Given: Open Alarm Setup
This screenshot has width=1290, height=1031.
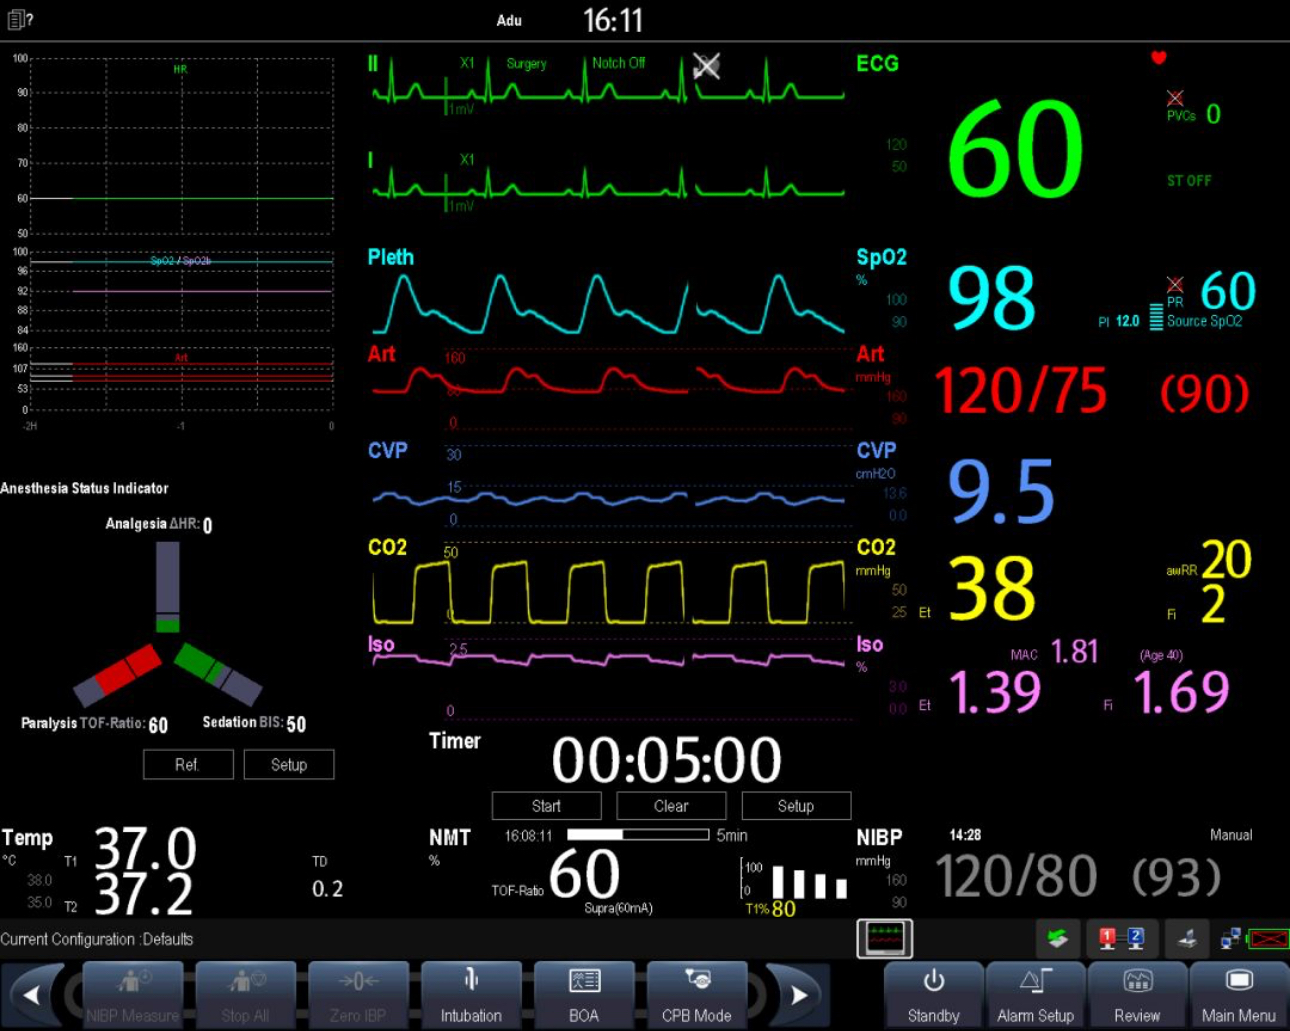Looking at the screenshot, I should pyautogui.click(x=1035, y=994).
